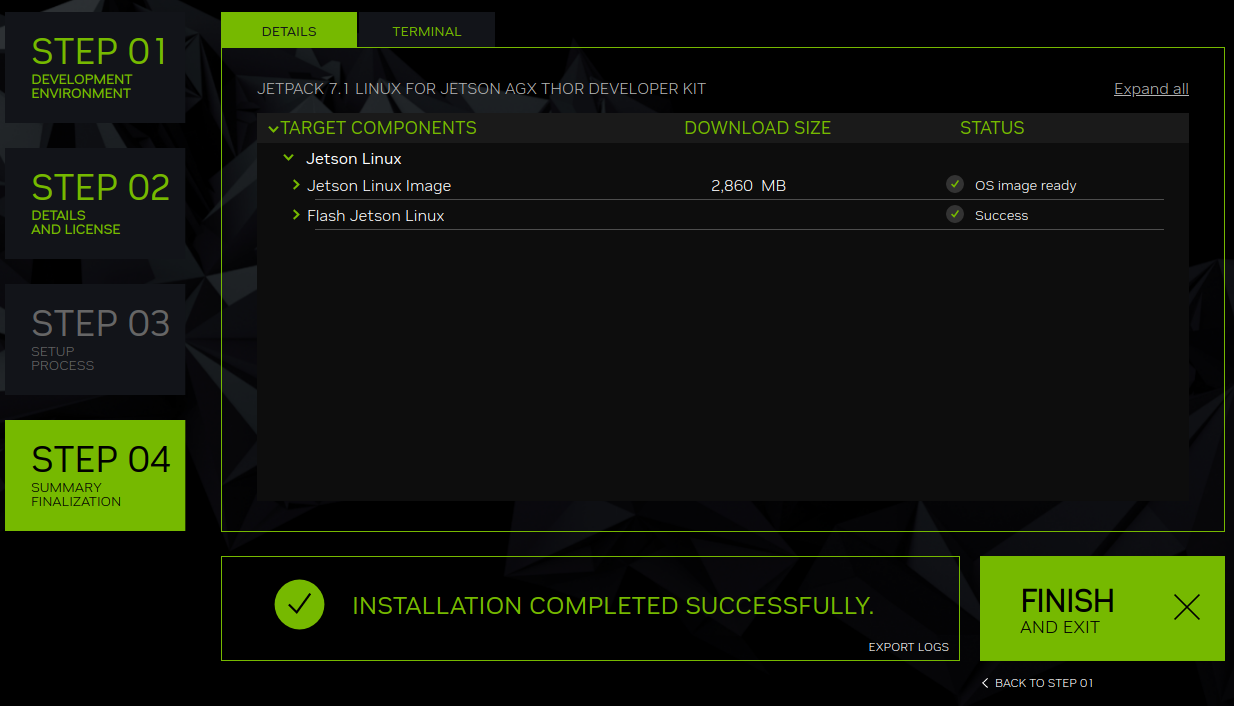Click the Success status checkmark icon
The height and width of the screenshot is (706, 1234).
point(955,214)
